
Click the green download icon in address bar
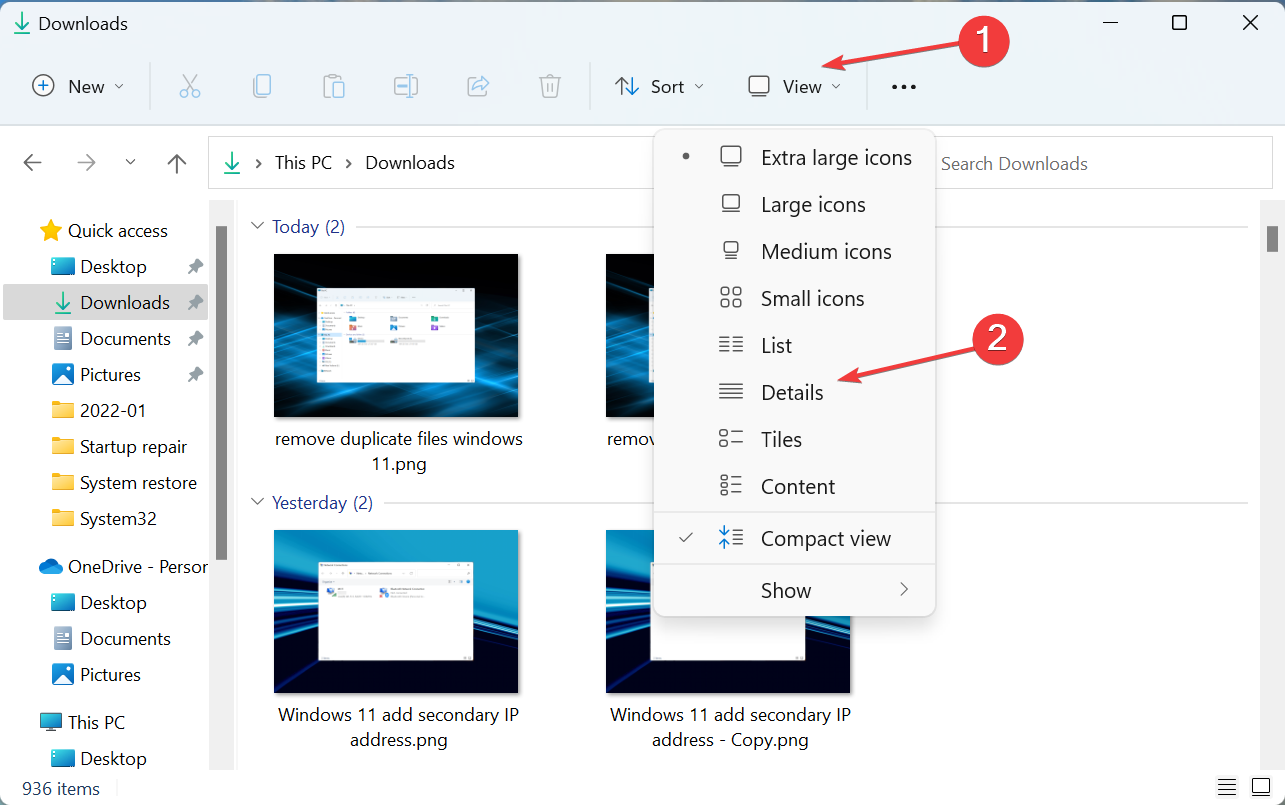tap(232, 163)
